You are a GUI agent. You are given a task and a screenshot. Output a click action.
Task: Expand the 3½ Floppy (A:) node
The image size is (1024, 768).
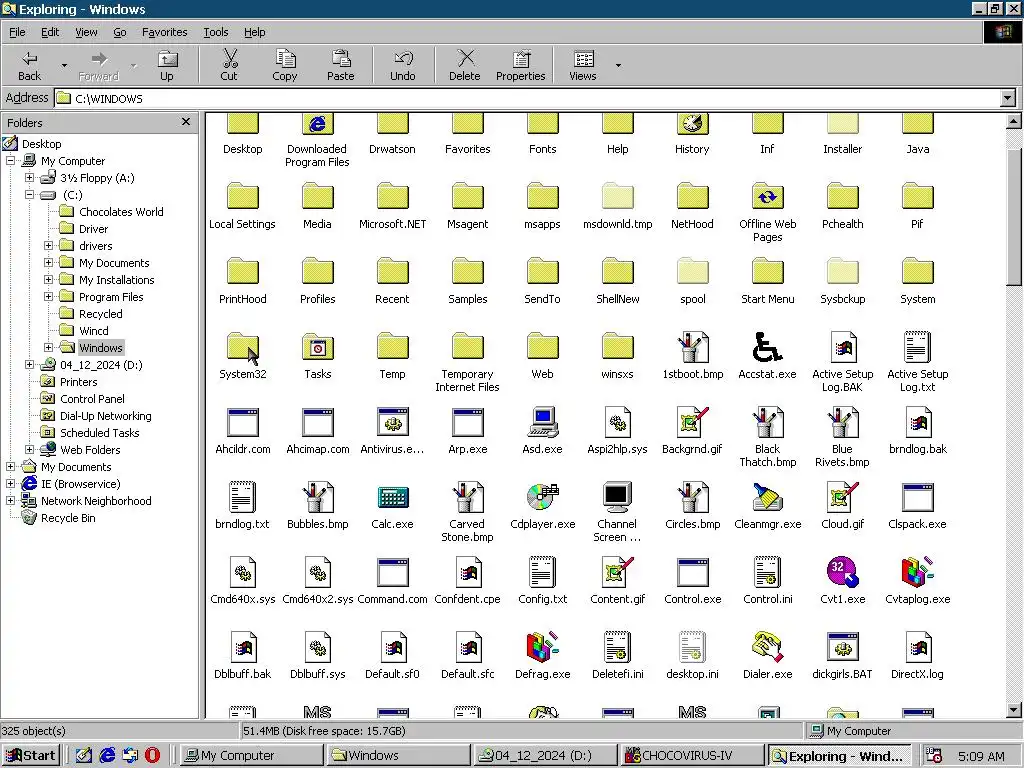coord(29,178)
